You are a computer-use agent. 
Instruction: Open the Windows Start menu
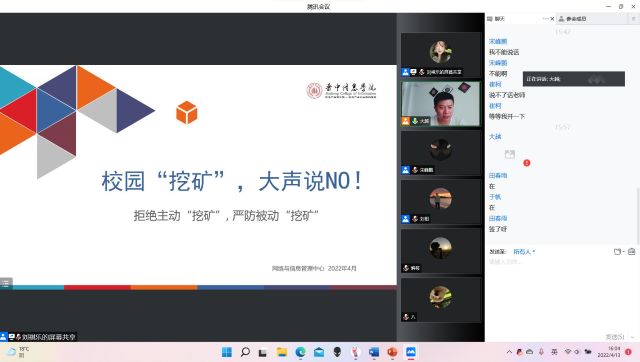tap(227, 352)
